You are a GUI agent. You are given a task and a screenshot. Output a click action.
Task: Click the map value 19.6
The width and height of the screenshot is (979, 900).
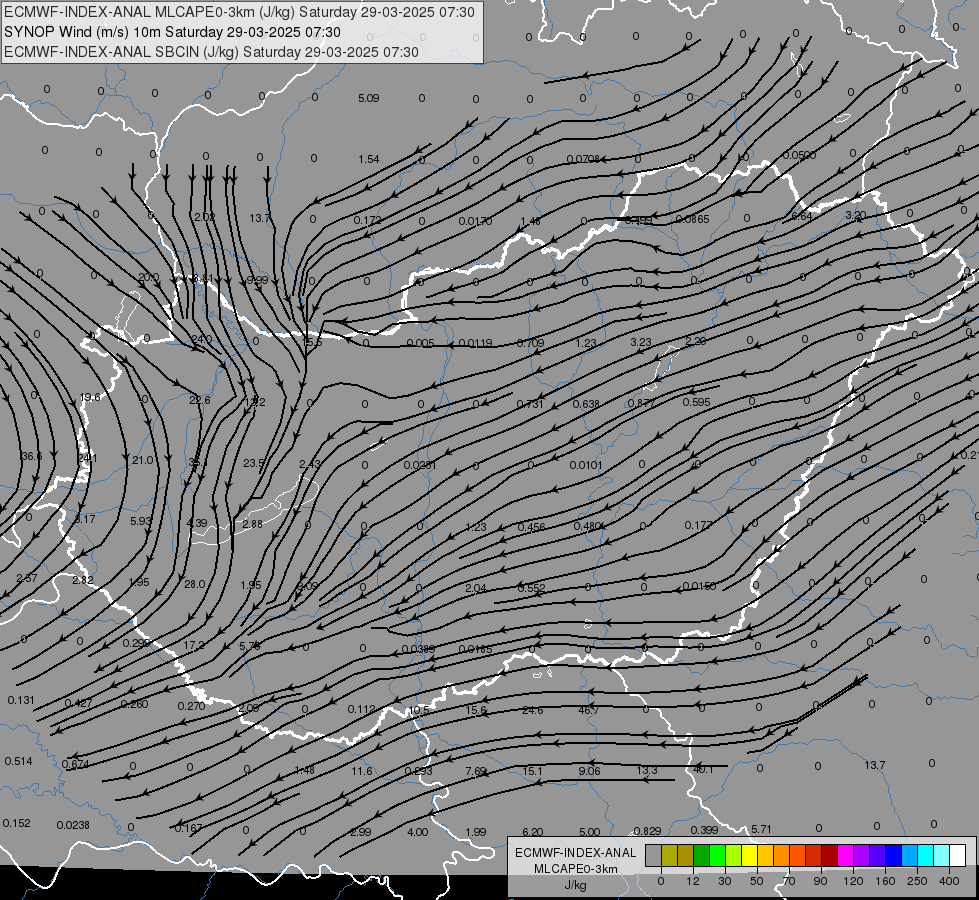(90, 397)
